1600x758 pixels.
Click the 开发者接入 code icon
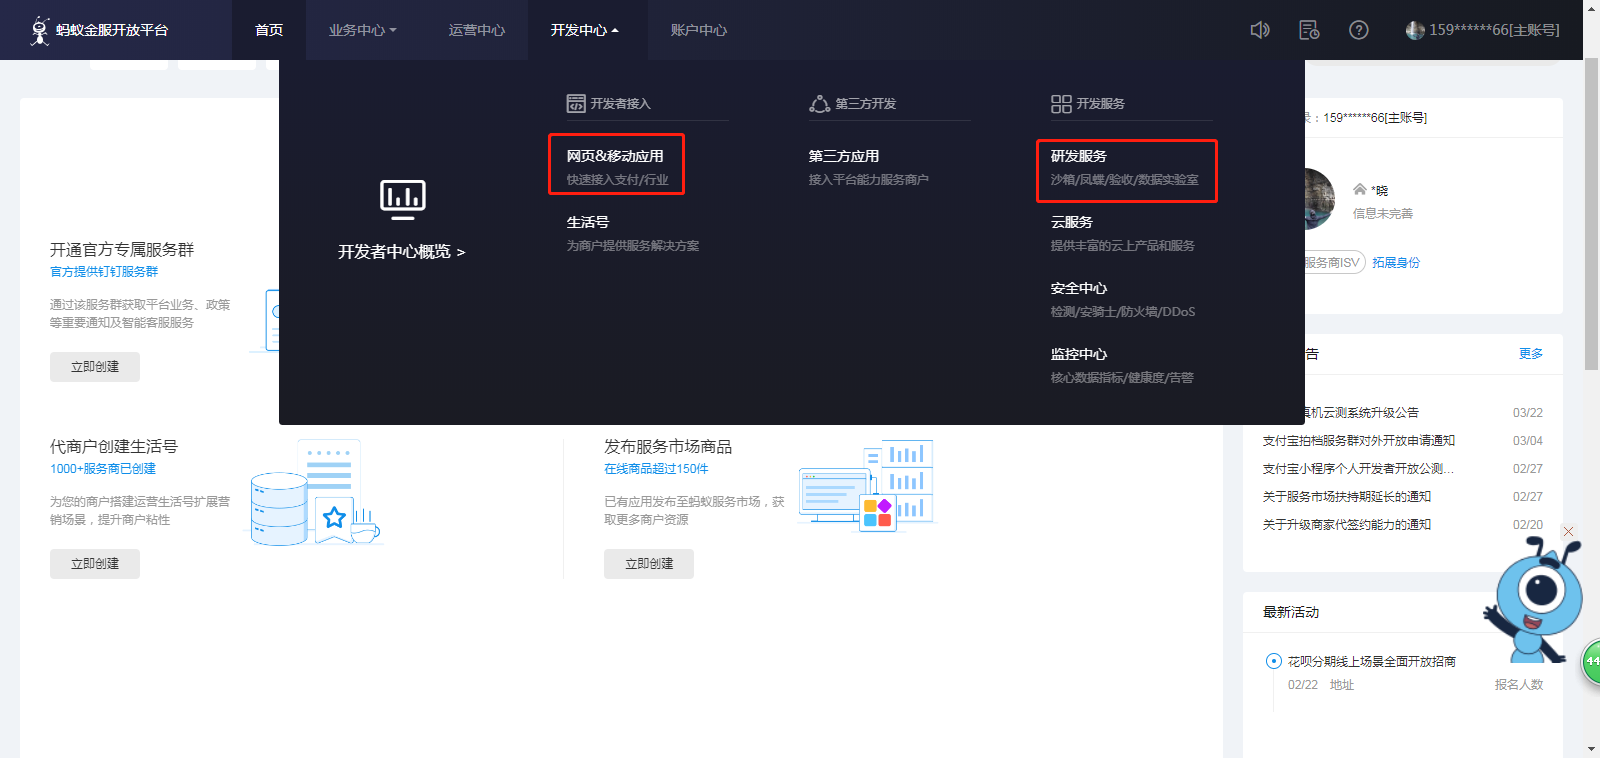576,103
